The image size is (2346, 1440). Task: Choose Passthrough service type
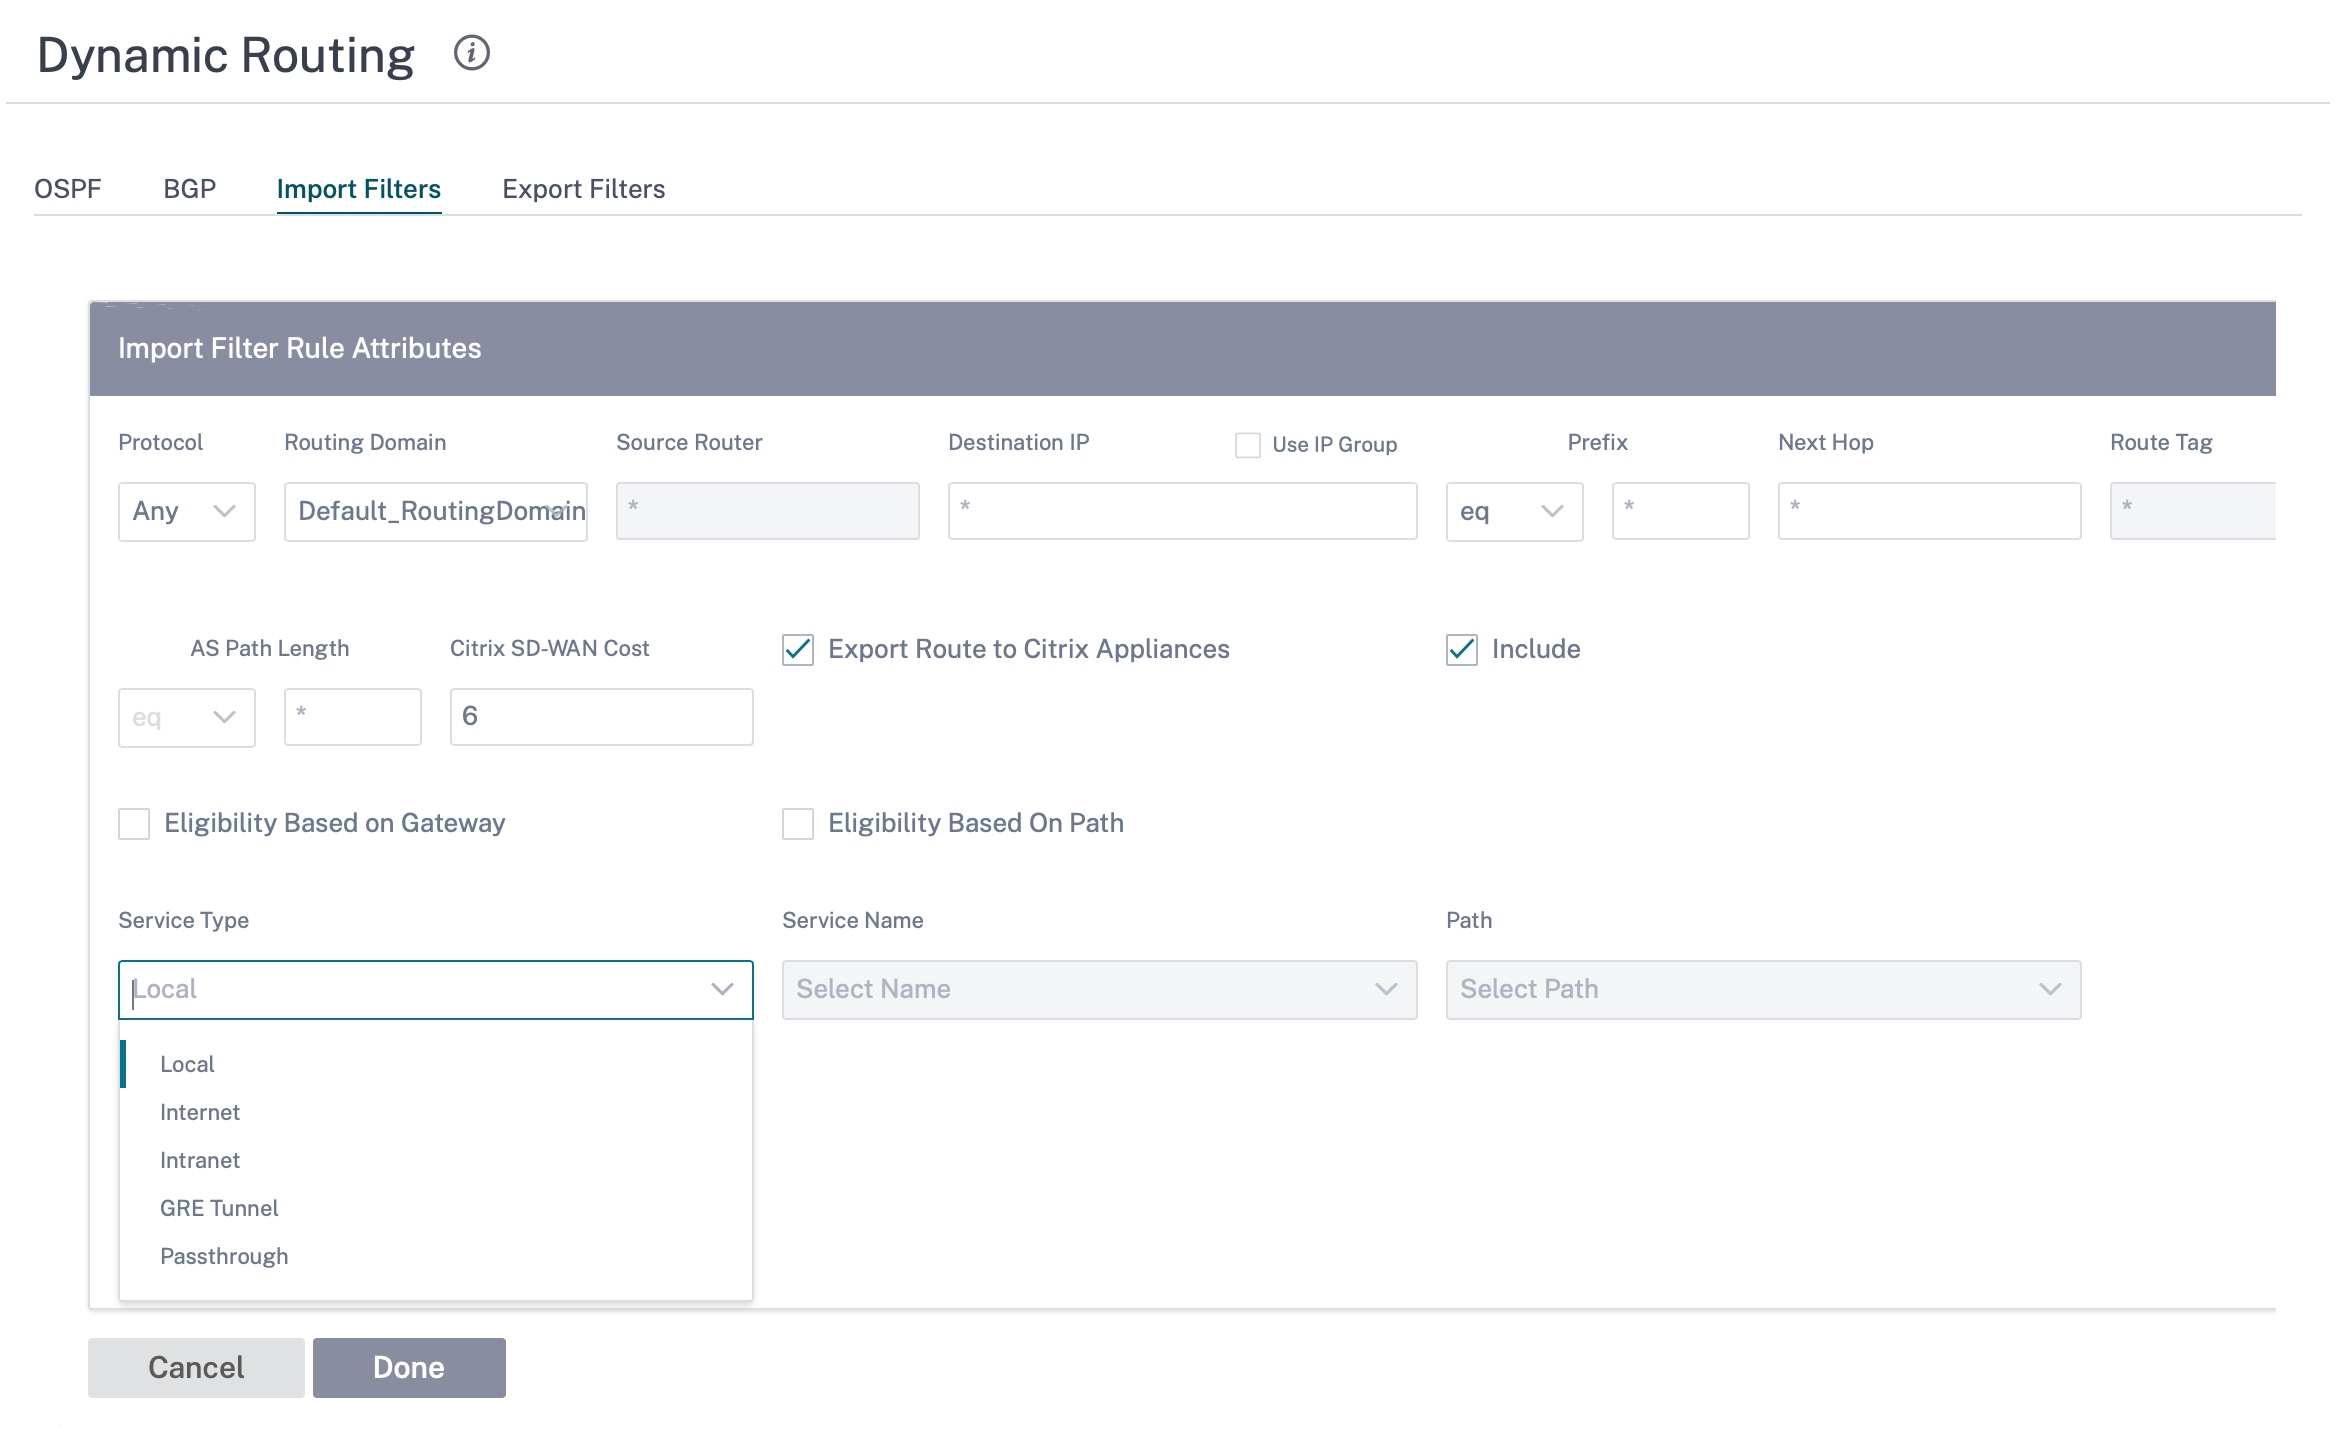coord(436,1256)
